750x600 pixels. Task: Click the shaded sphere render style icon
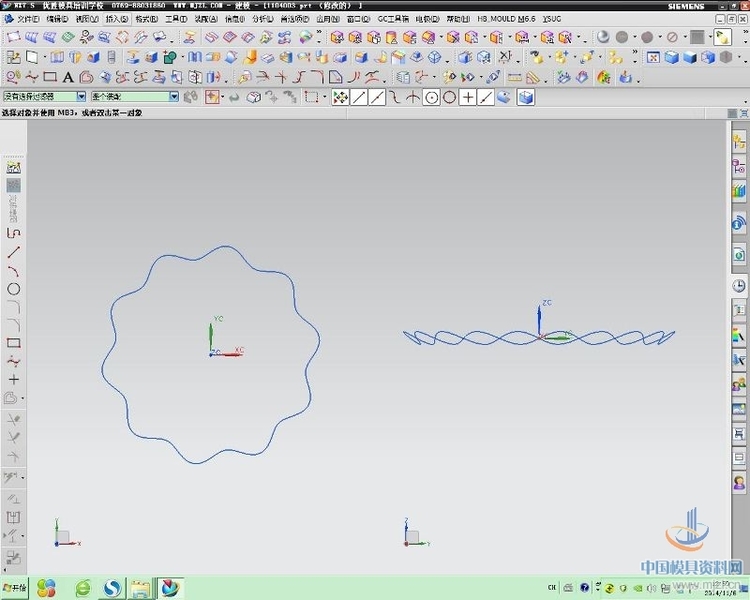[x=603, y=37]
